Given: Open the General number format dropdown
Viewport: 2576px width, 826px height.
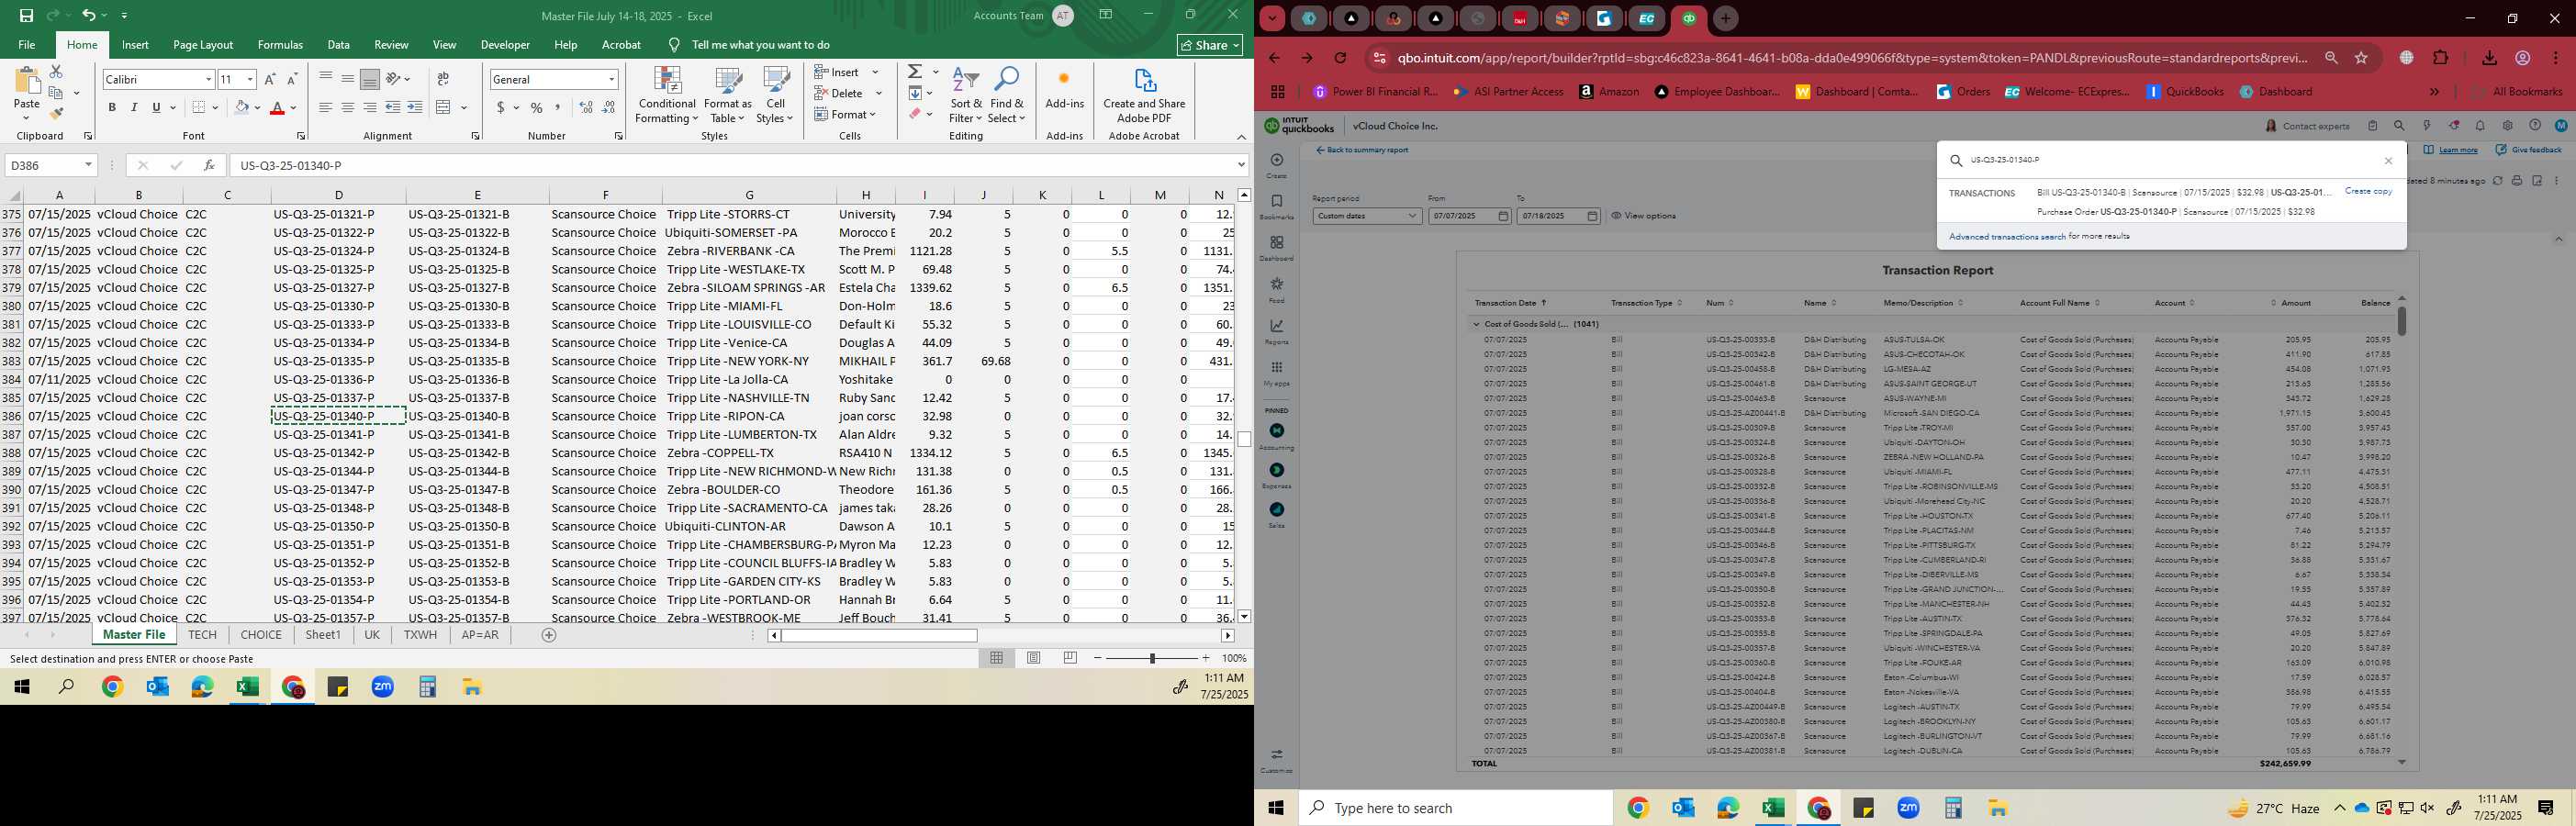Looking at the screenshot, I should pos(611,79).
